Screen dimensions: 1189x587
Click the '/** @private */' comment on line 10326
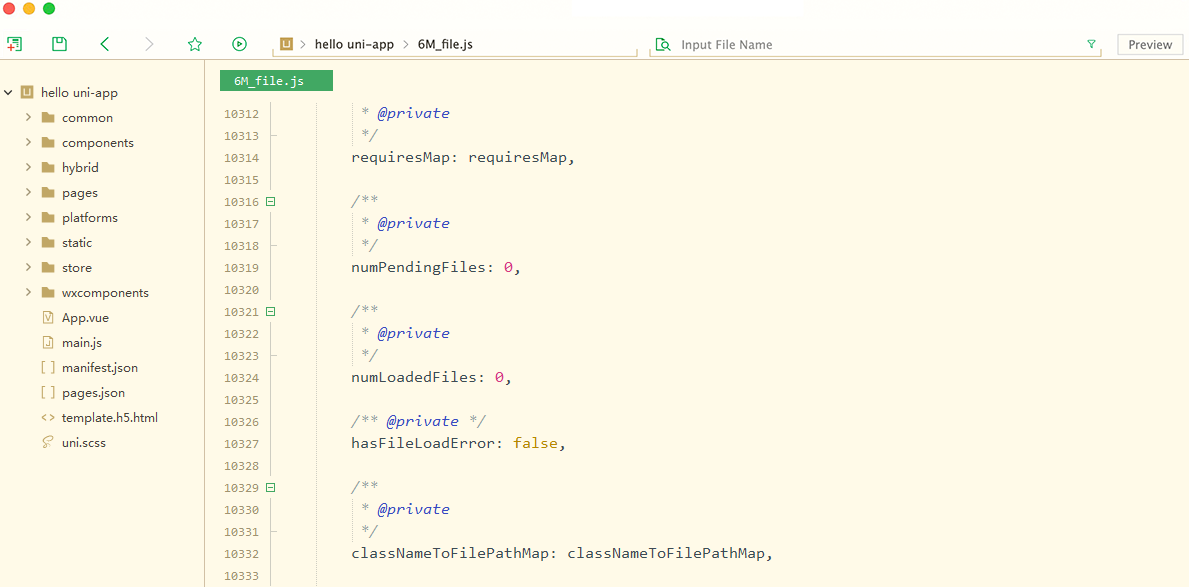tap(418, 422)
